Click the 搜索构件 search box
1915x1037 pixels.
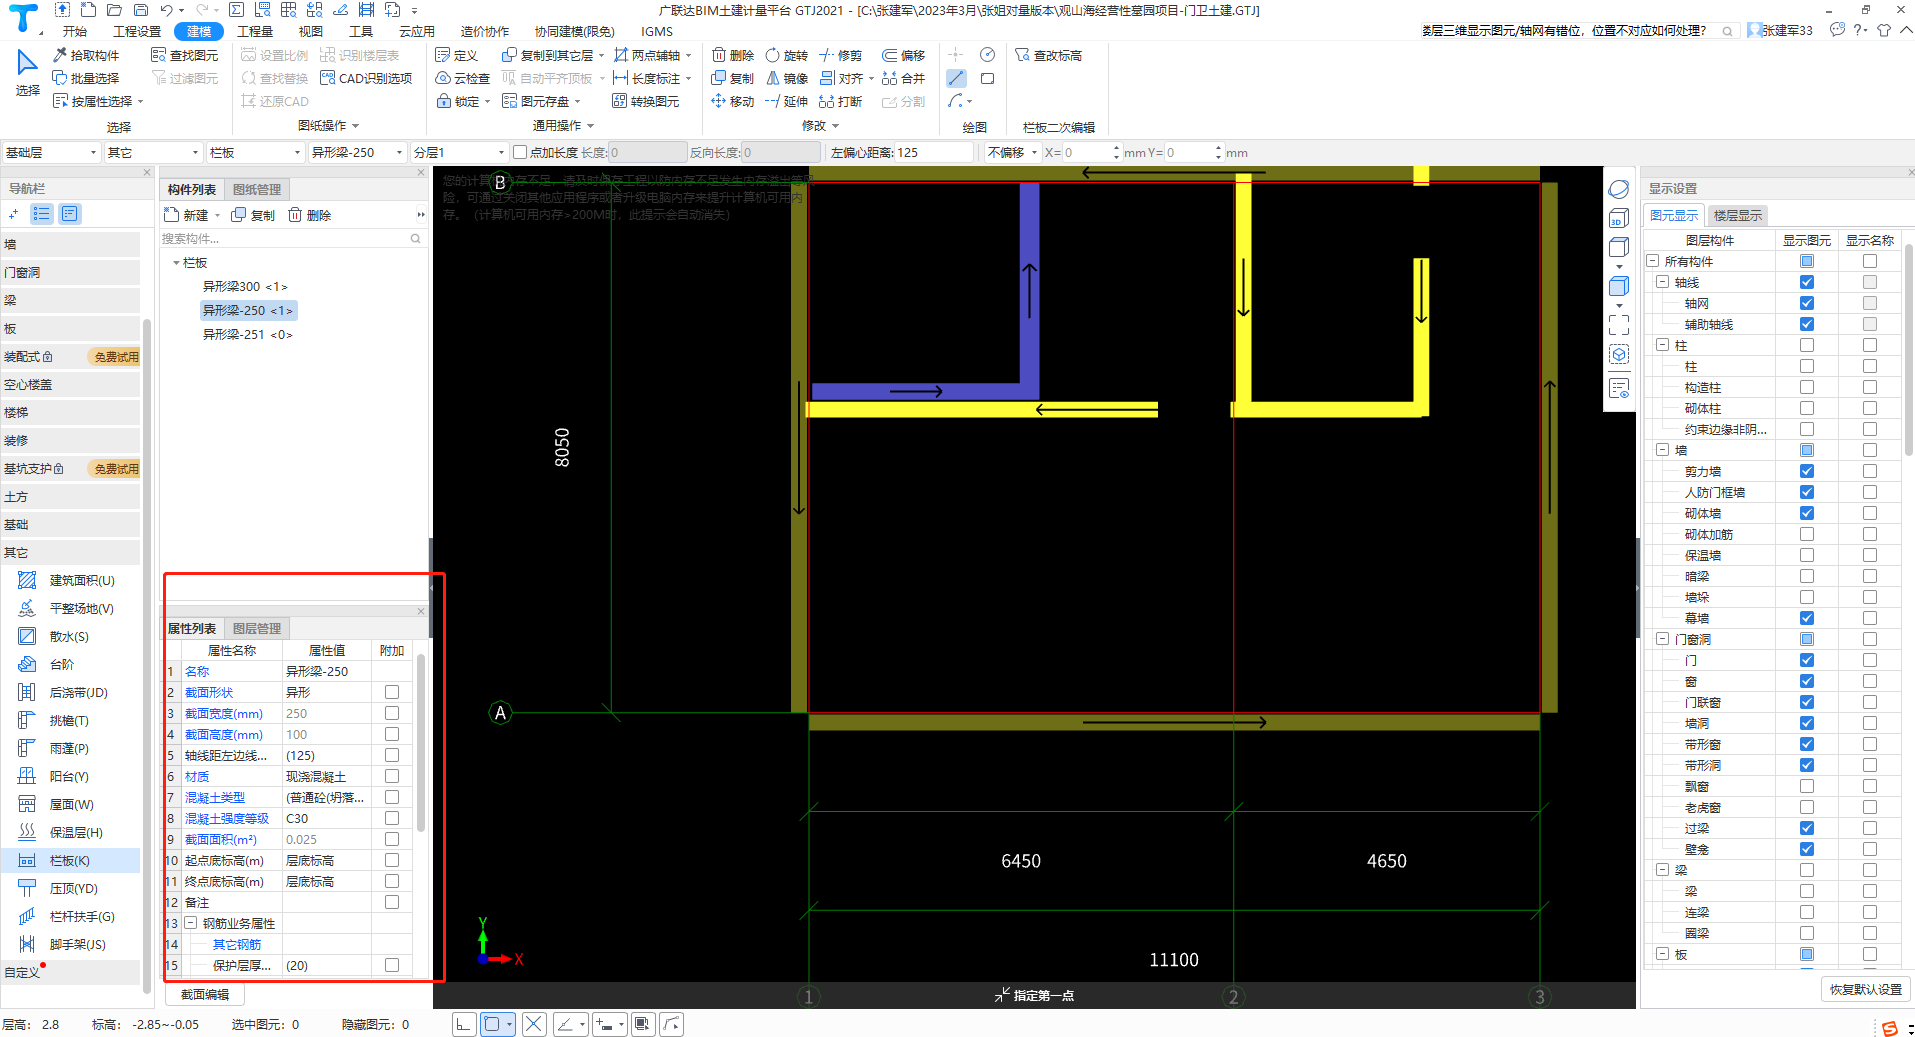click(293, 238)
